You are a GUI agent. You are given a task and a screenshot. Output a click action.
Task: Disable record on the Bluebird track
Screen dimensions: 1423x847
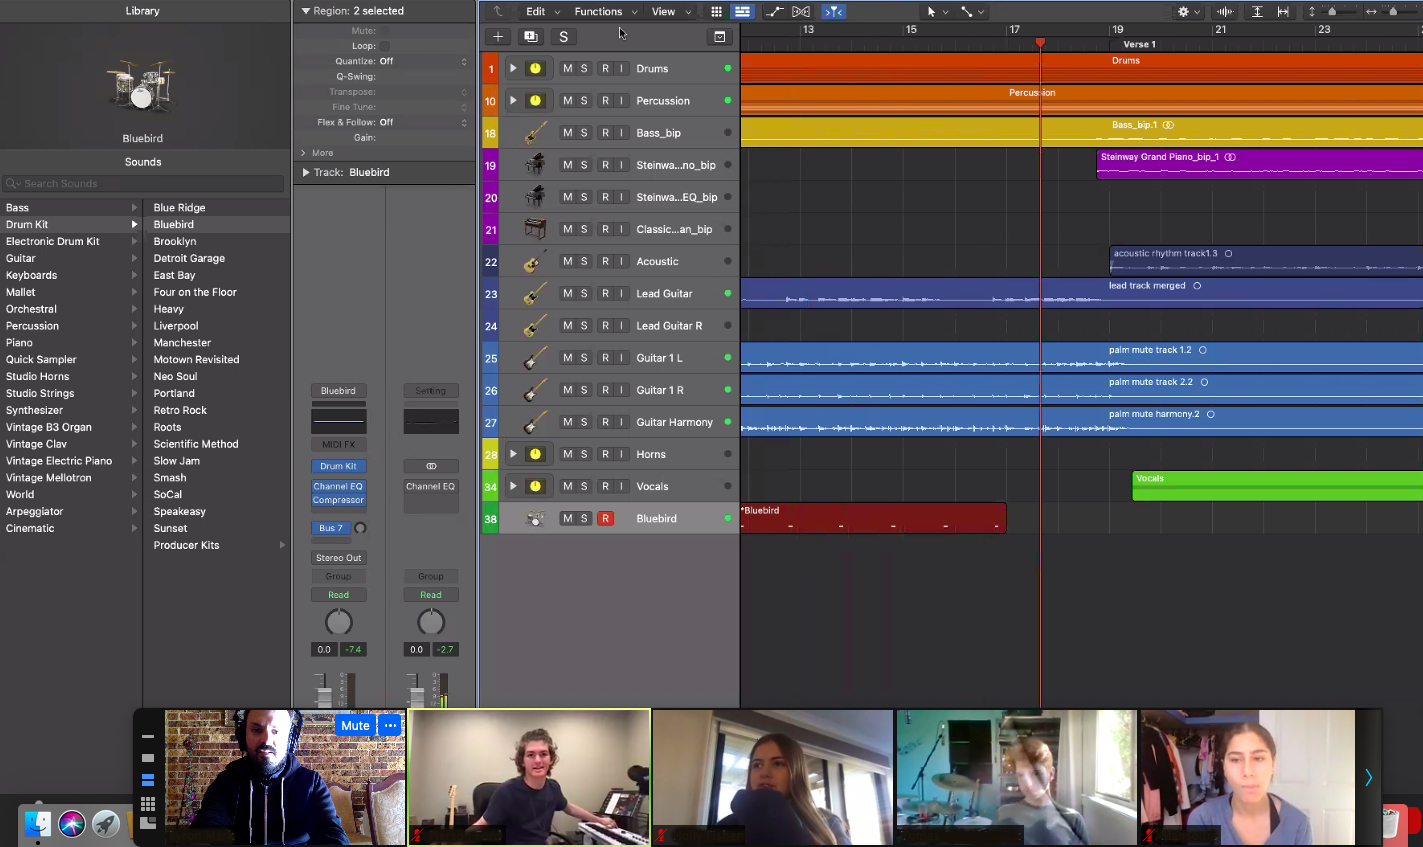pyautogui.click(x=605, y=518)
